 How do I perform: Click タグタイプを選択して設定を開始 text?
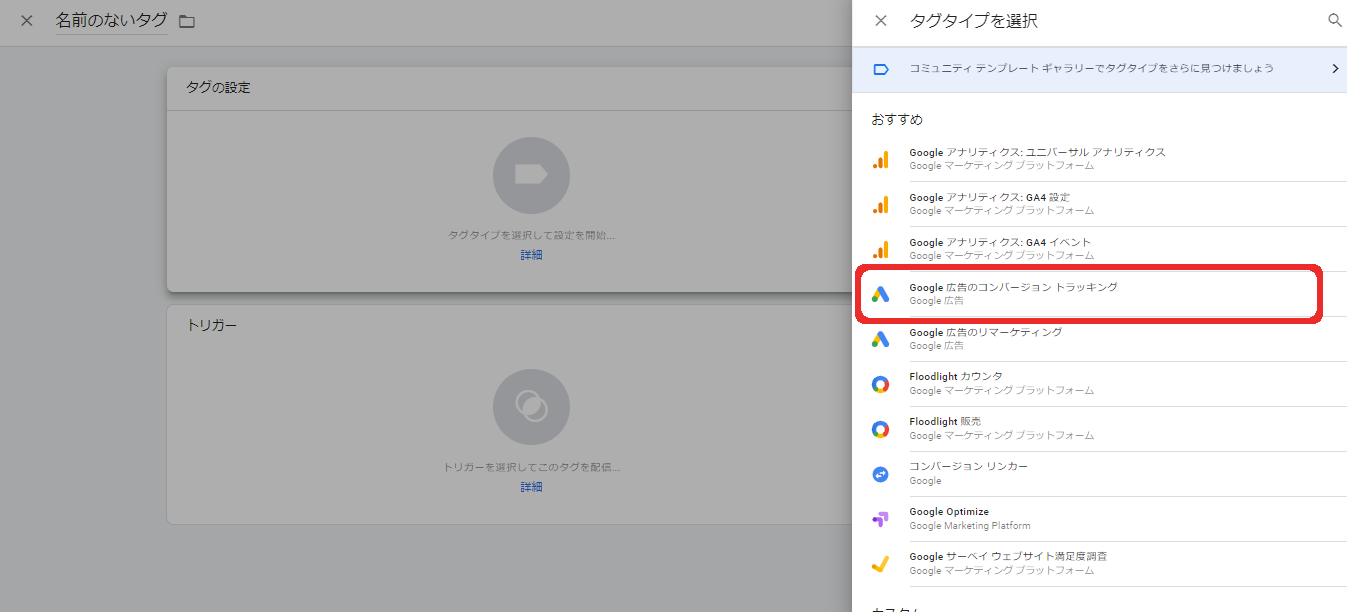[x=531, y=236]
